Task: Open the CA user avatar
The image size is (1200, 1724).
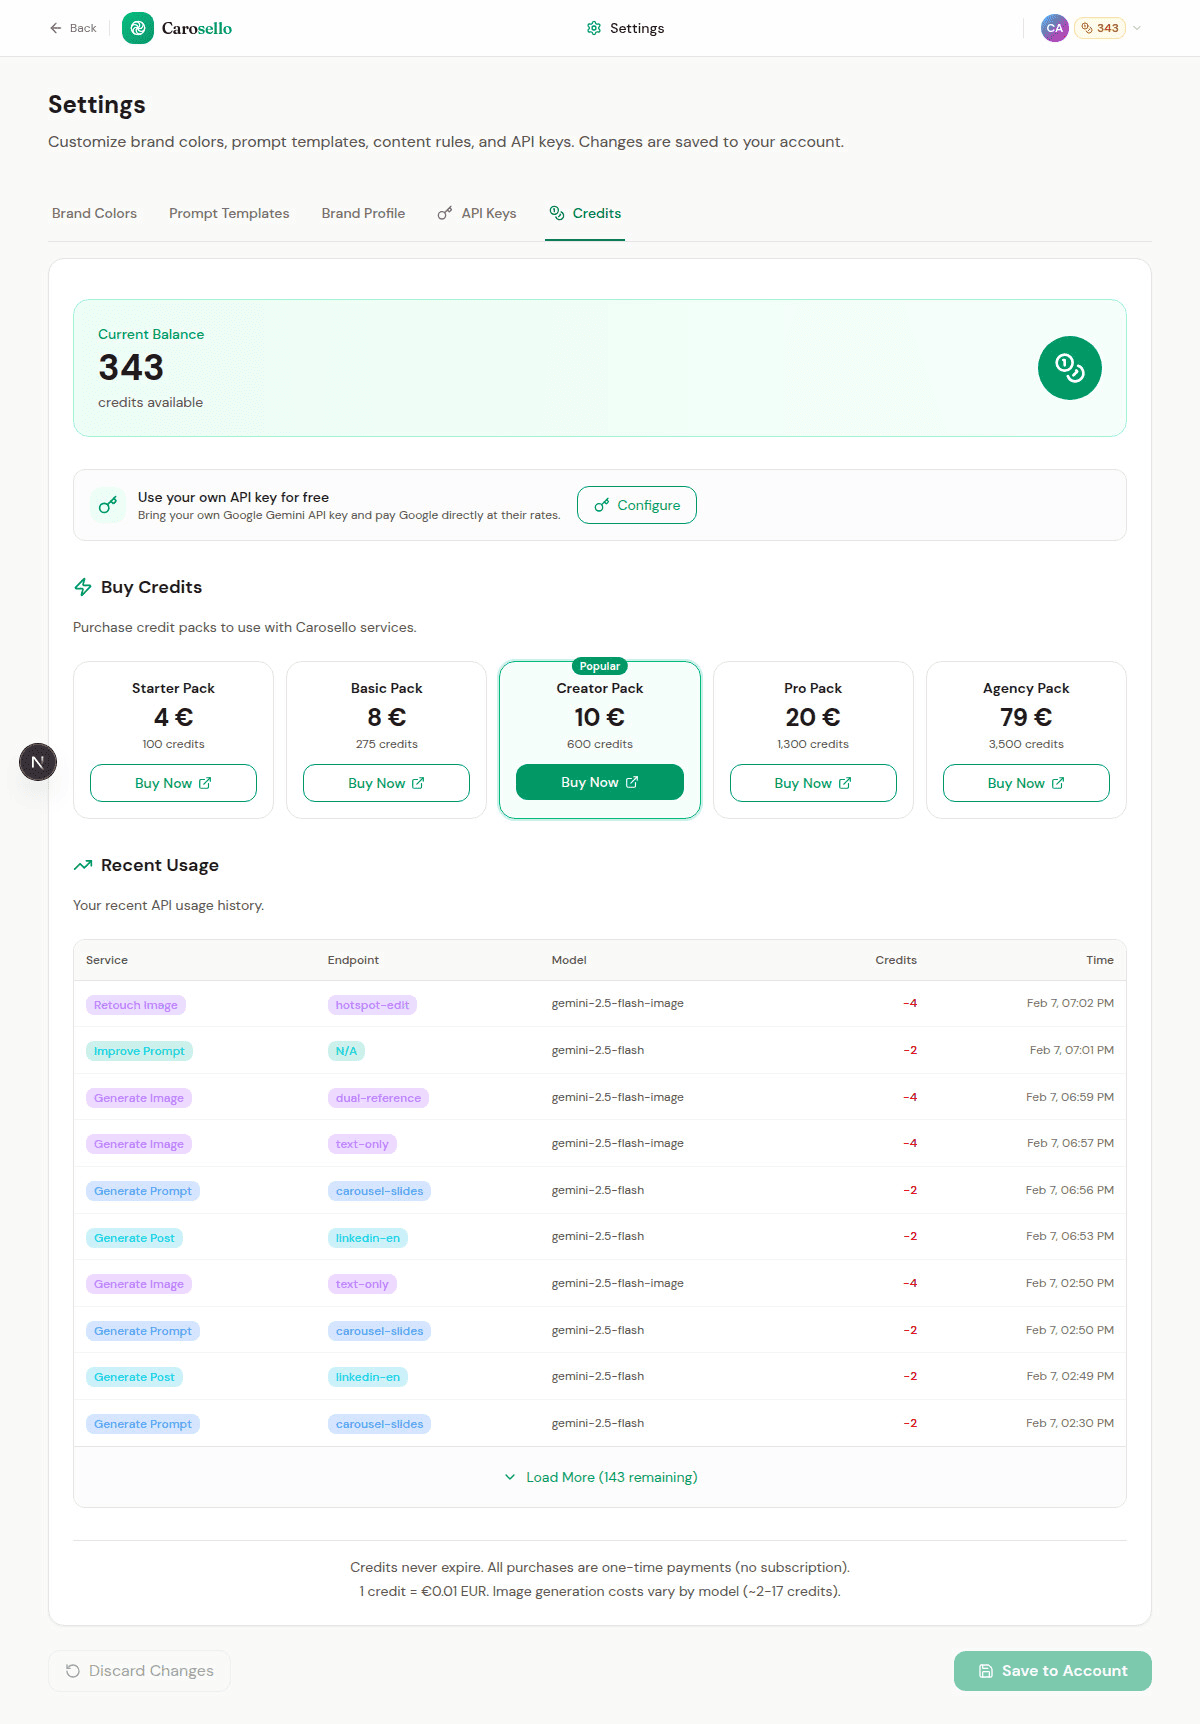Action: (x=1054, y=28)
